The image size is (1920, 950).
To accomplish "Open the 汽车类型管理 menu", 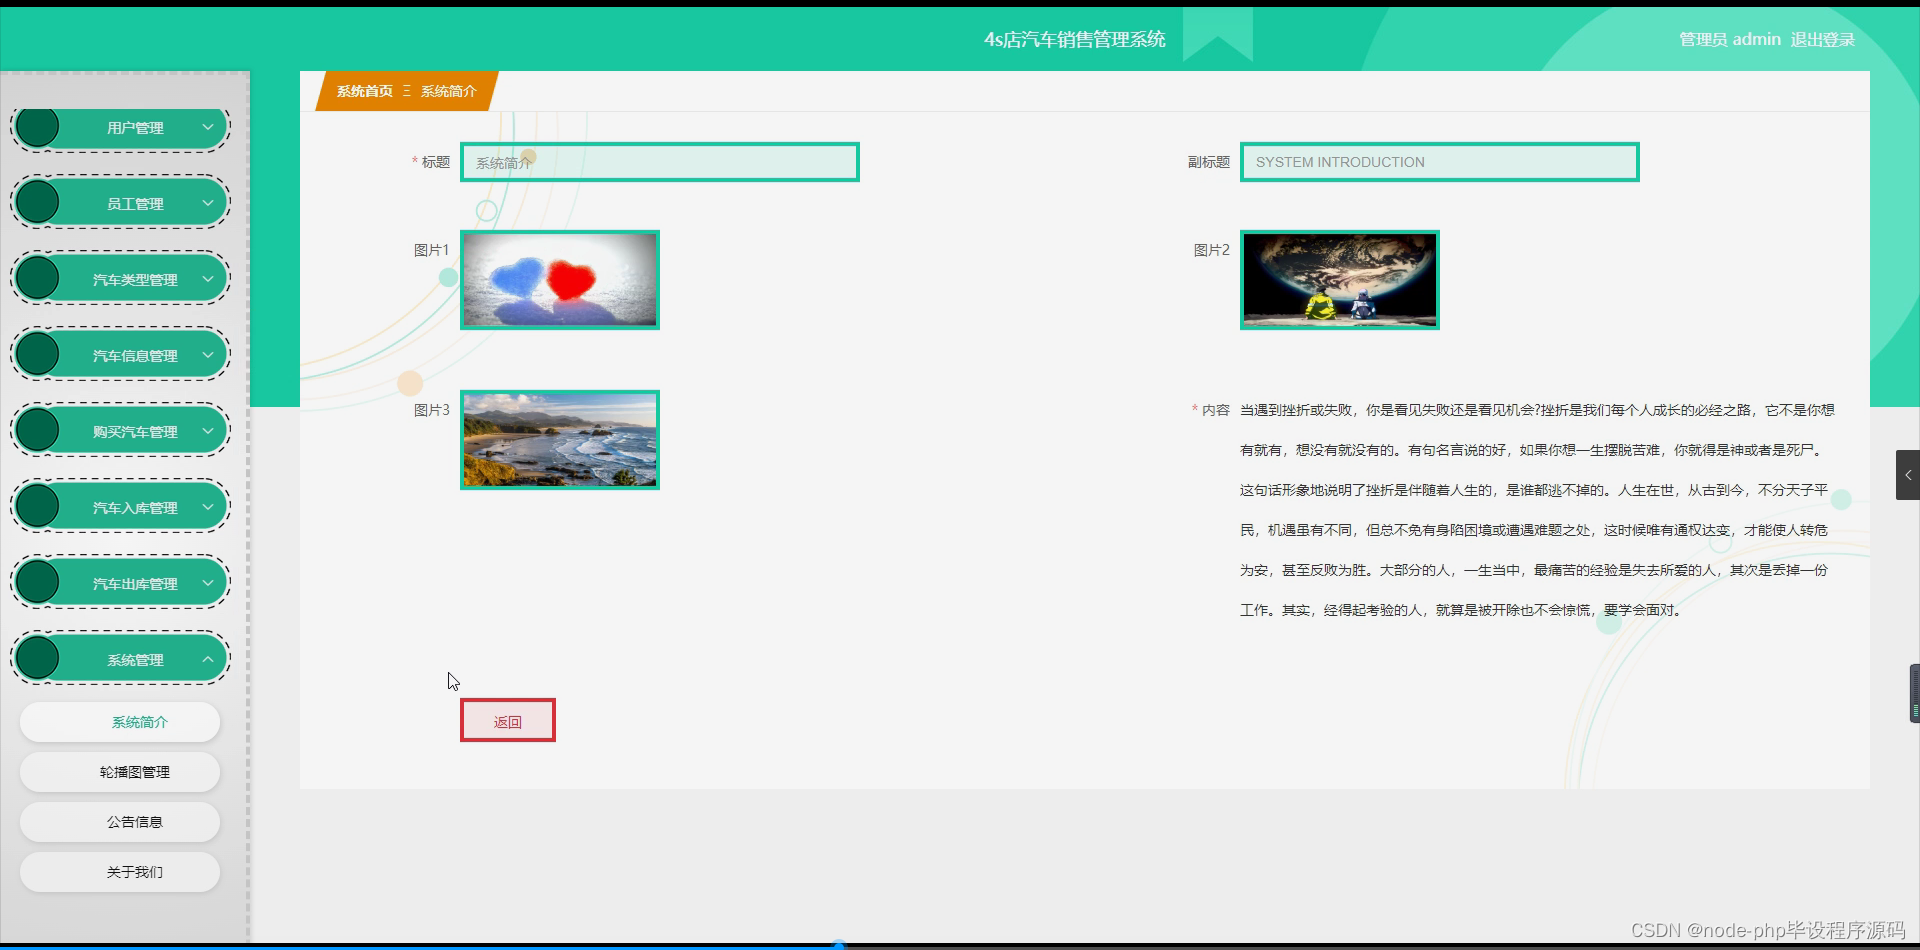I will [x=120, y=279].
